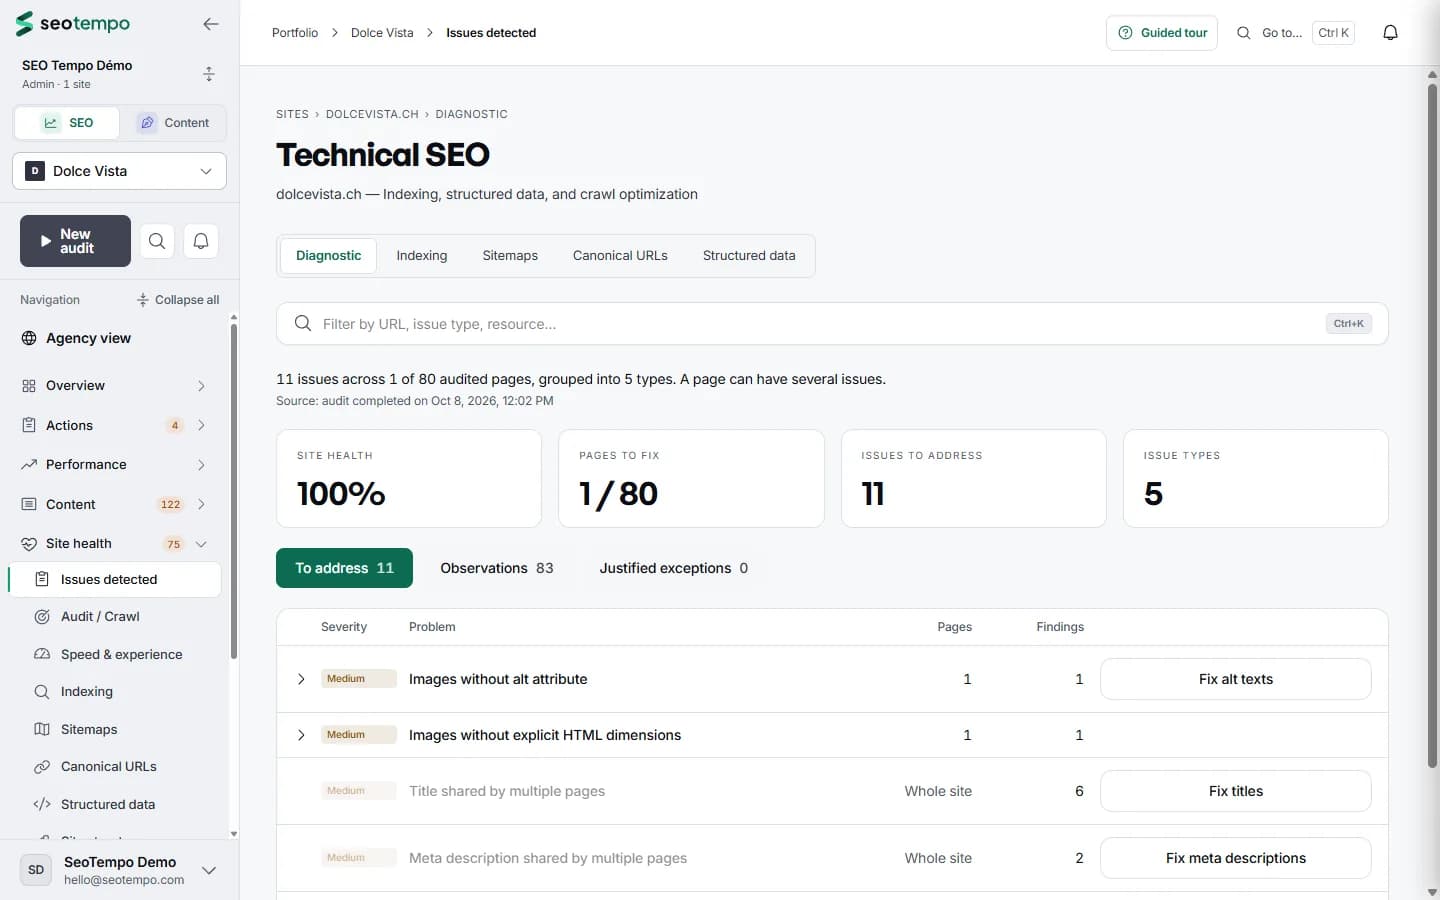Show Justified exceptions list
Screen dimensions: 1440x900
point(674,568)
